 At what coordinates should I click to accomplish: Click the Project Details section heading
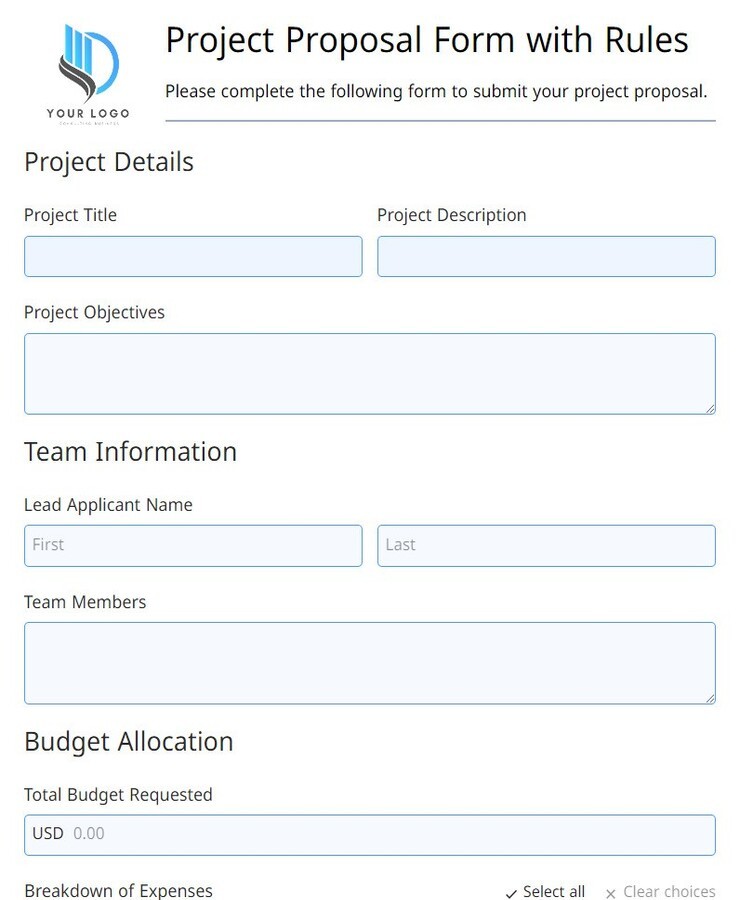tap(108, 161)
